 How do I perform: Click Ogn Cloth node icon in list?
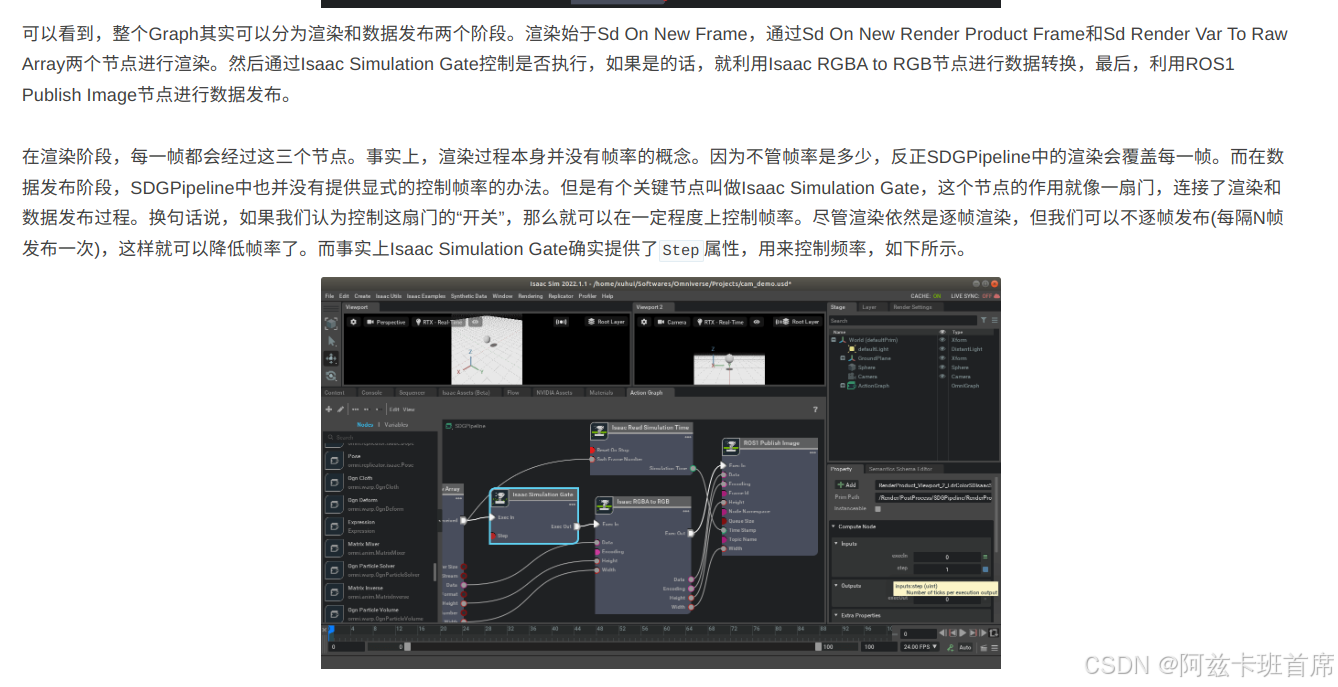(334, 483)
